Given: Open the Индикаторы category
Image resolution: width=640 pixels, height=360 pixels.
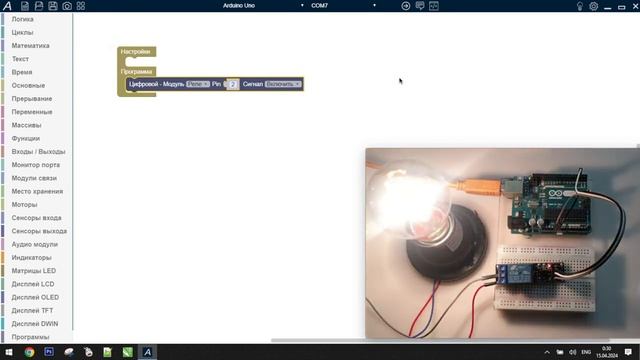Looking at the screenshot, I should click(31, 258).
